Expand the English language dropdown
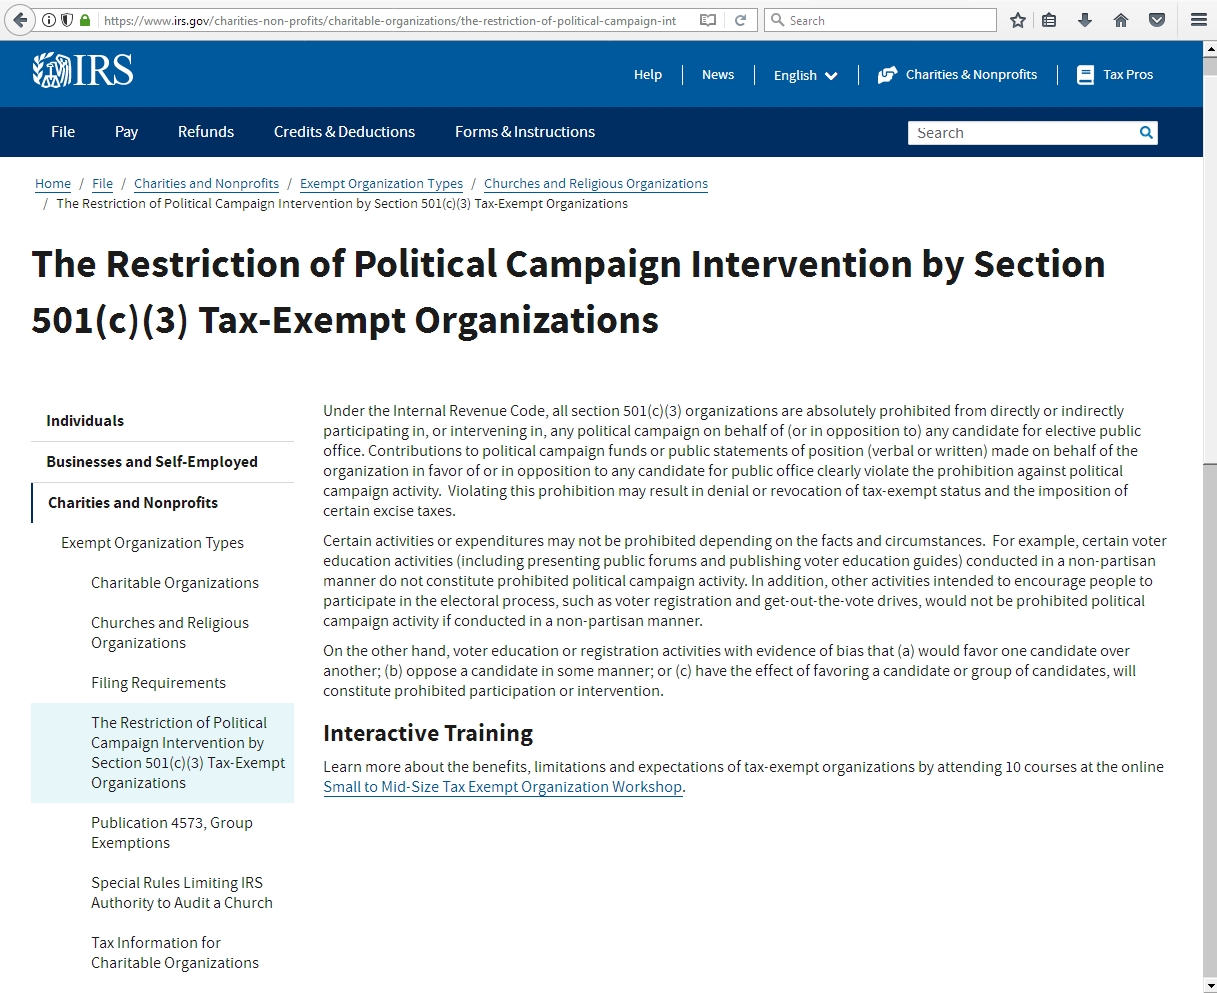The height and width of the screenshot is (993, 1217). 805,75
